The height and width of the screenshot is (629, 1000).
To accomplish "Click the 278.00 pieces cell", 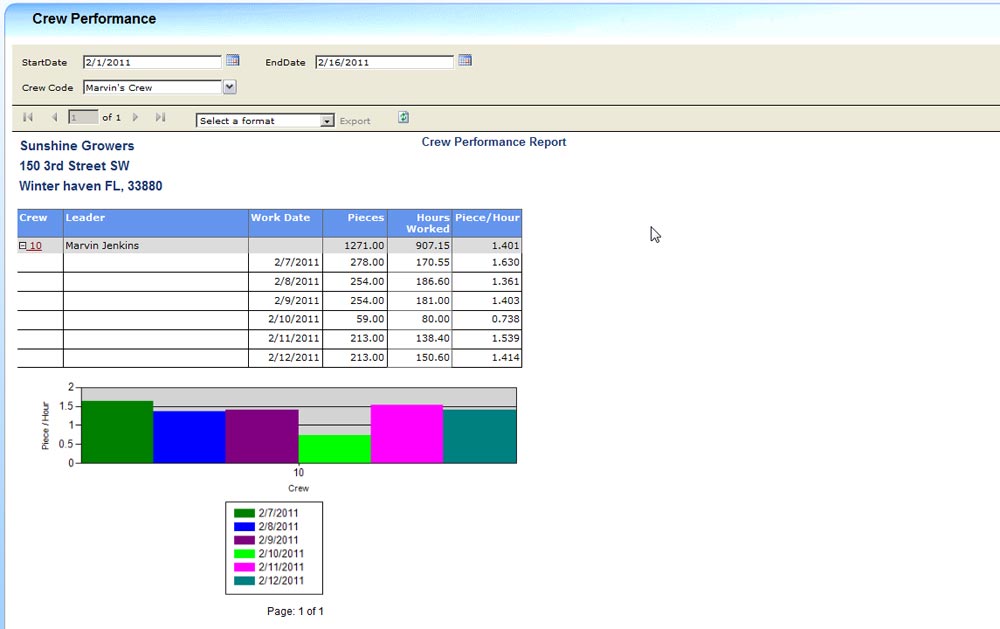I will point(355,262).
